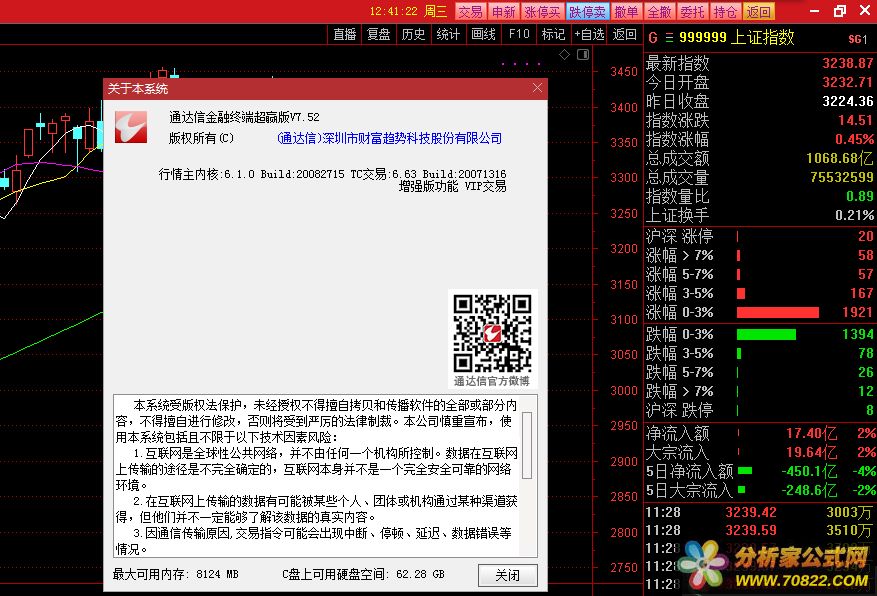Image resolution: width=877 pixels, height=596 pixels.
Task: Add stock via +自选 item
Action: click(x=589, y=35)
